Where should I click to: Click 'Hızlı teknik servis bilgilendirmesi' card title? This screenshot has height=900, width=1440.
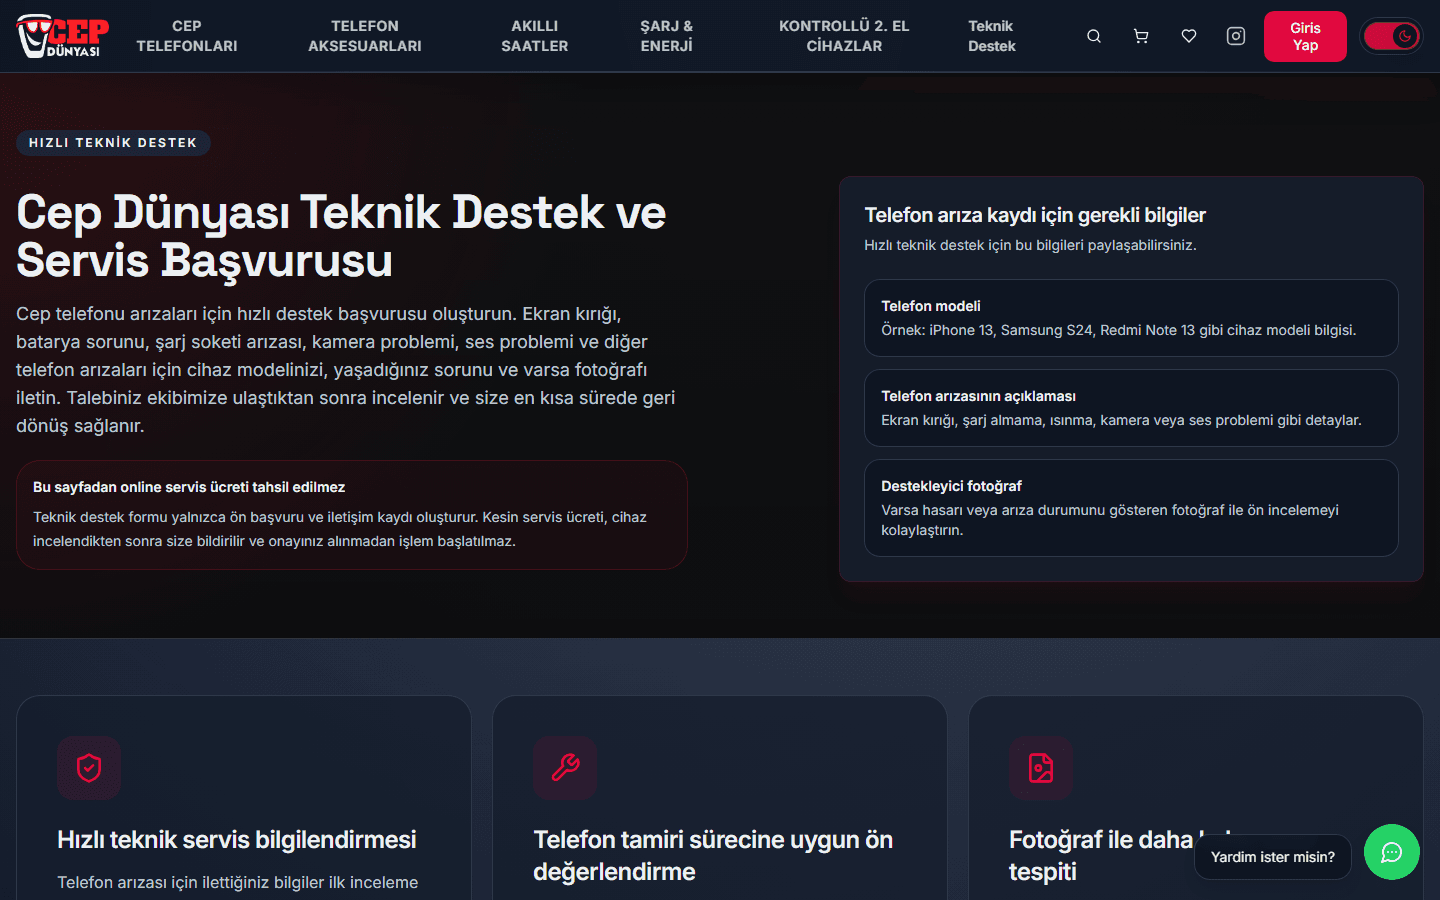point(237,840)
